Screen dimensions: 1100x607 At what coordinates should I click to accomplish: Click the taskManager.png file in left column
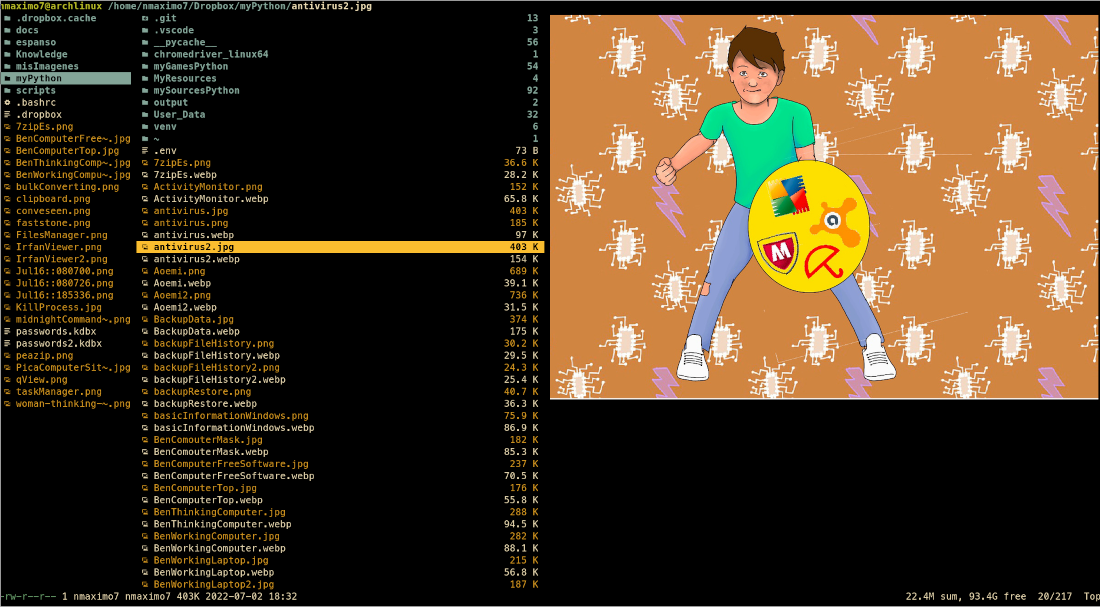tap(58, 392)
